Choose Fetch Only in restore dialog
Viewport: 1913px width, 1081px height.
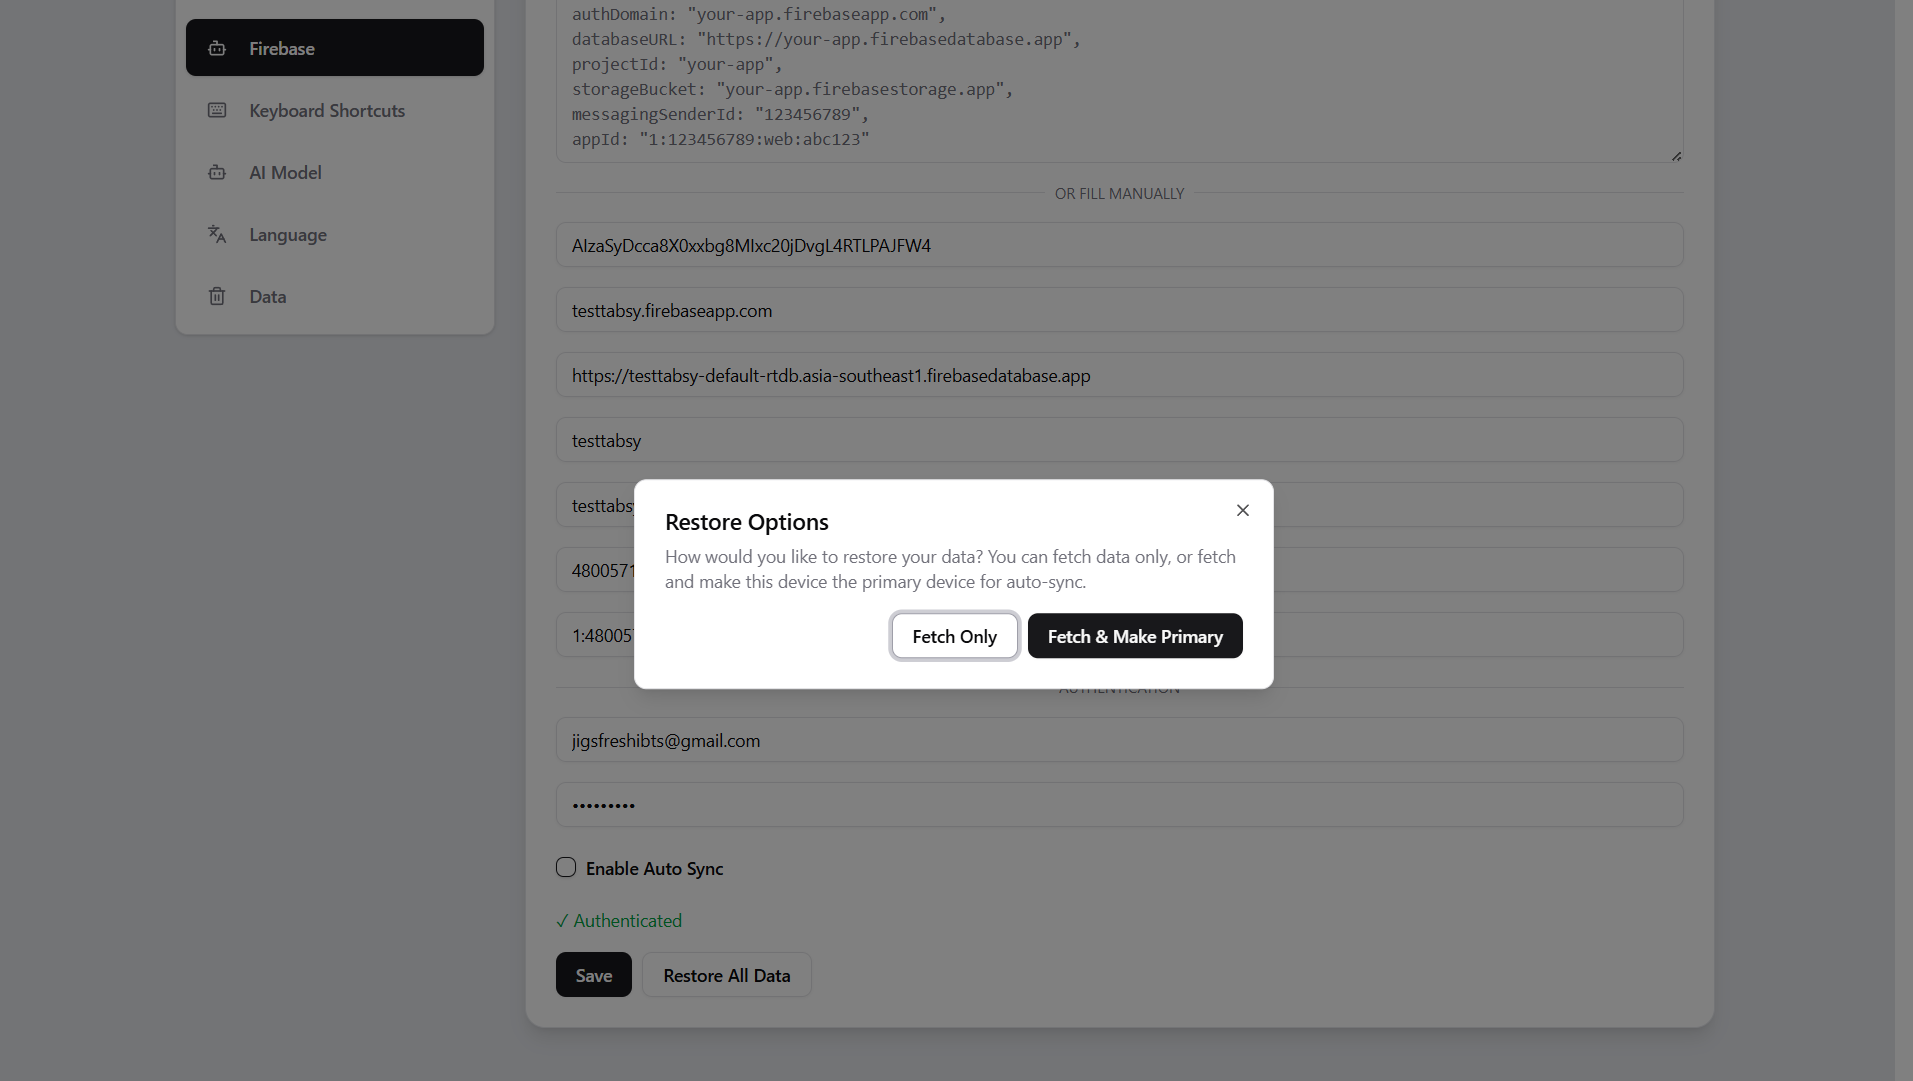tap(955, 636)
